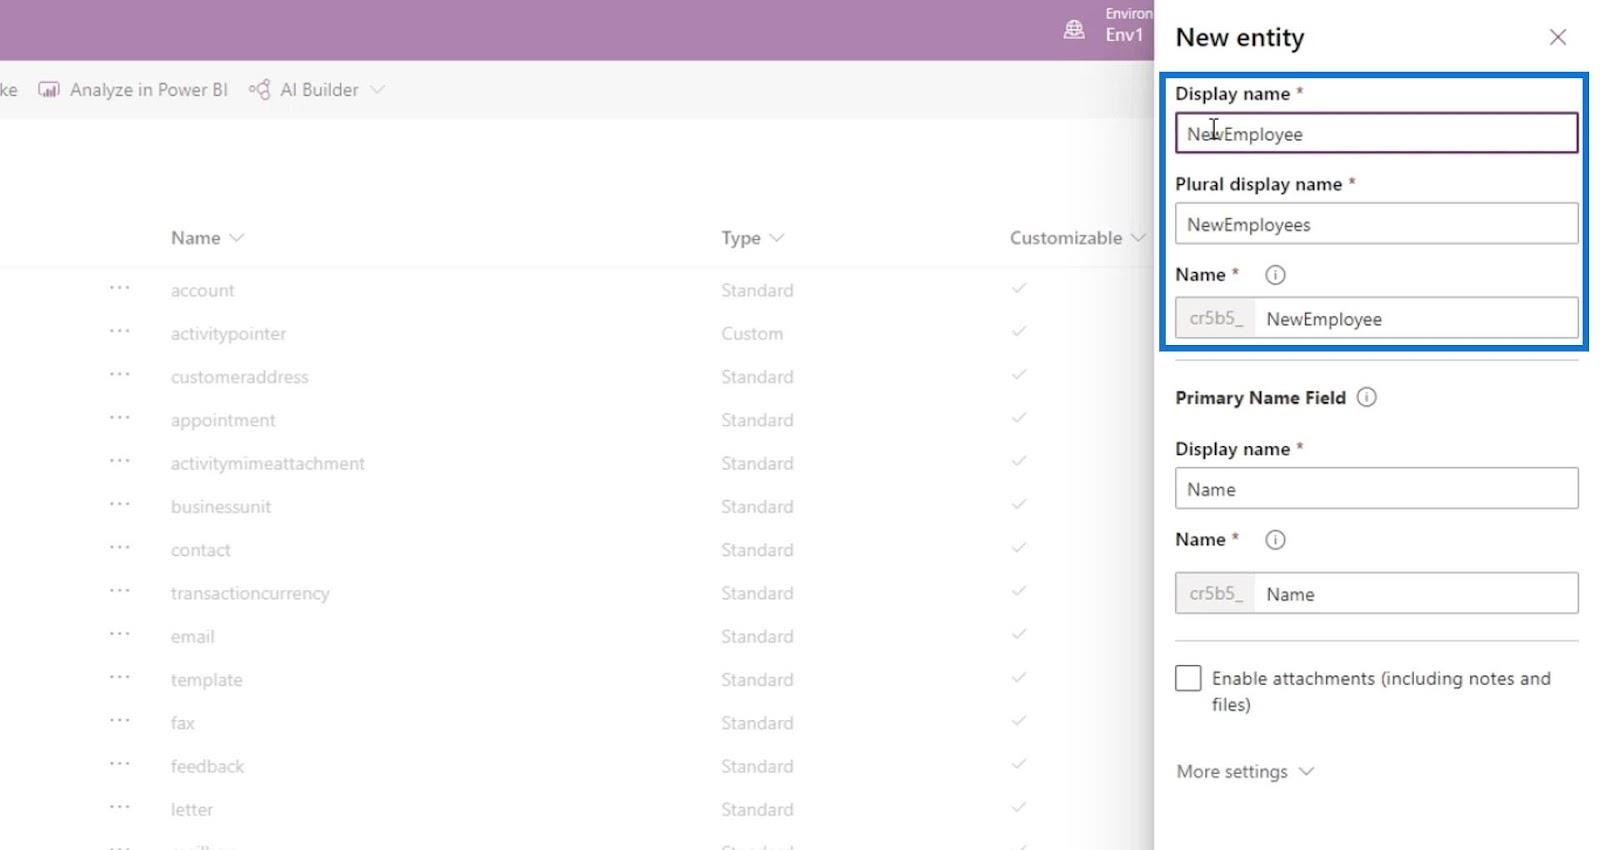The width and height of the screenshot is (1600, 850).
Task: Click the Env1 environment selector
Action: [1124, 35]
